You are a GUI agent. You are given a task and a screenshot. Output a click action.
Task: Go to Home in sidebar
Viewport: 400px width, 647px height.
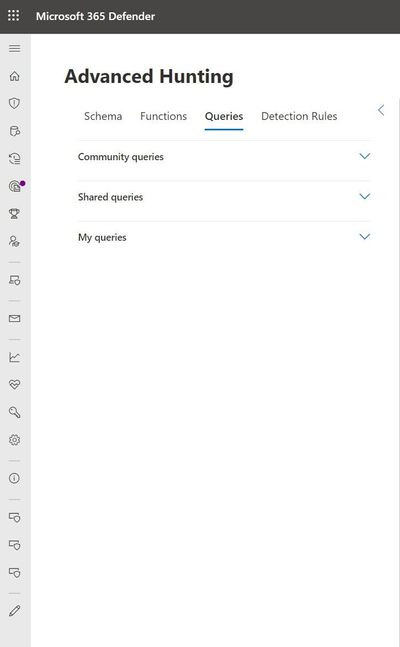coord(14,76)
